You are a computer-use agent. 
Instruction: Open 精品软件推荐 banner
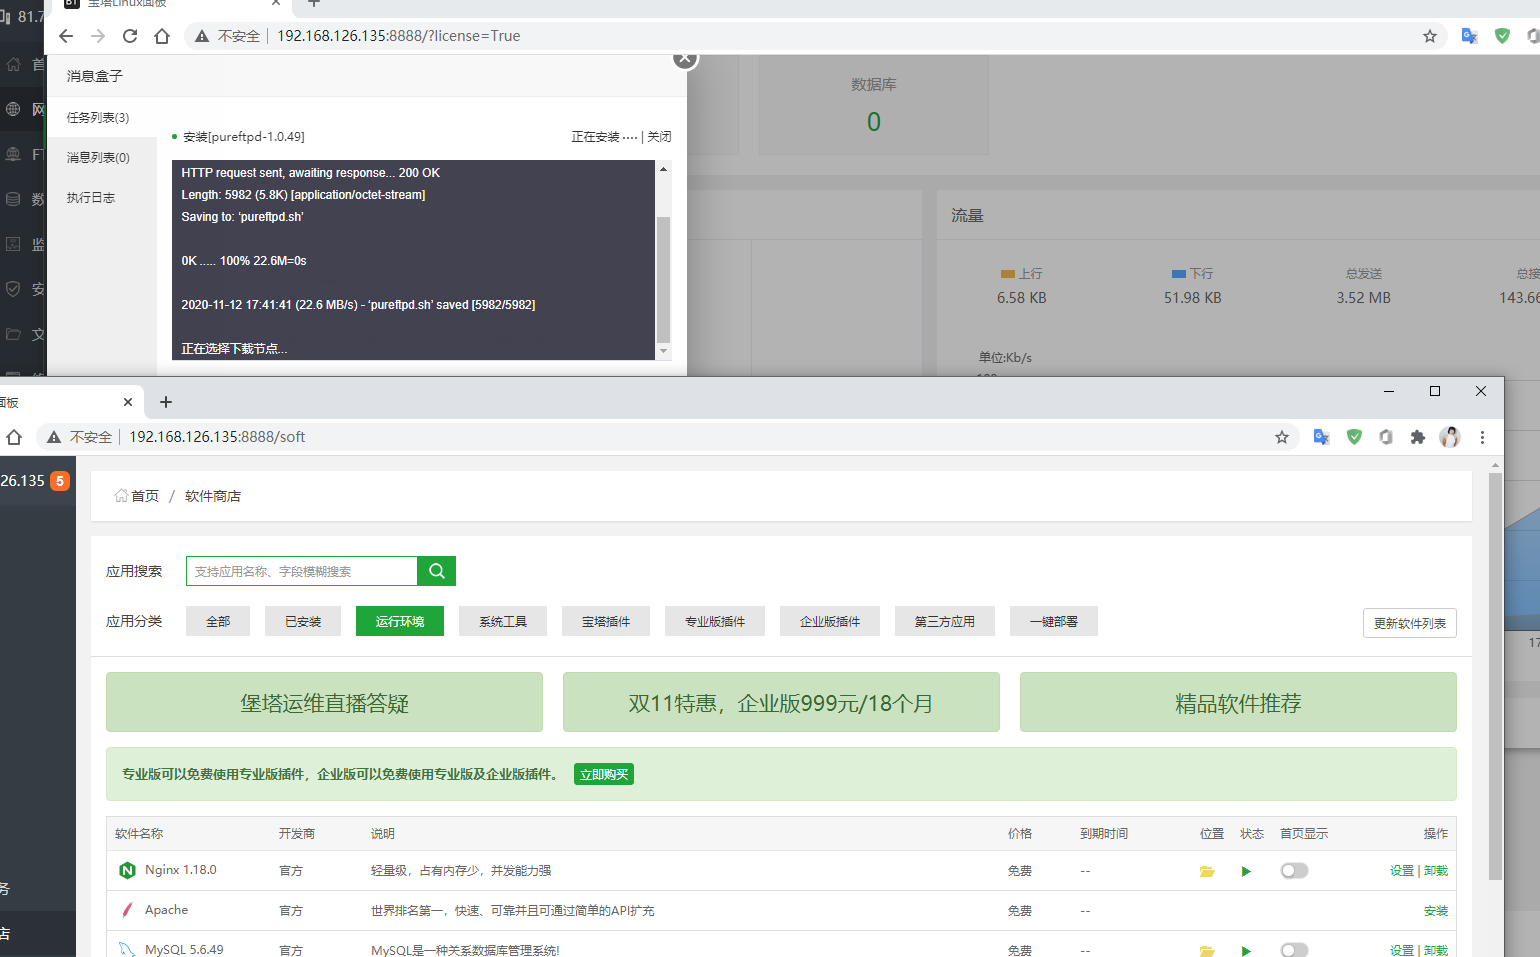coord(1238,702)
